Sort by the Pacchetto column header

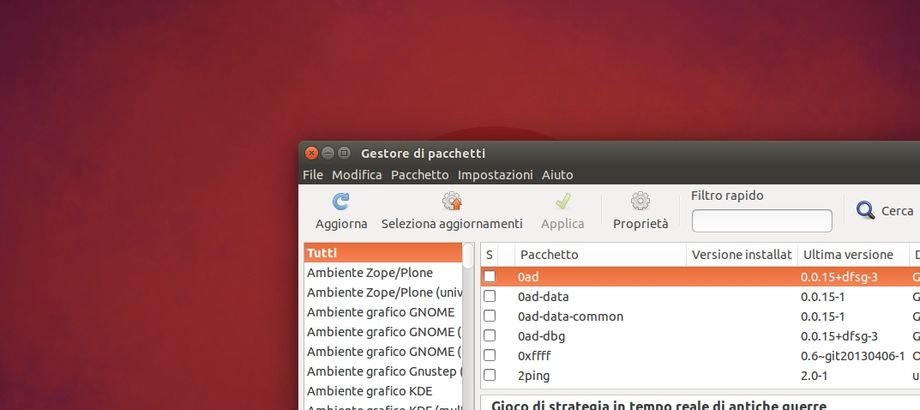pos(601,255)
